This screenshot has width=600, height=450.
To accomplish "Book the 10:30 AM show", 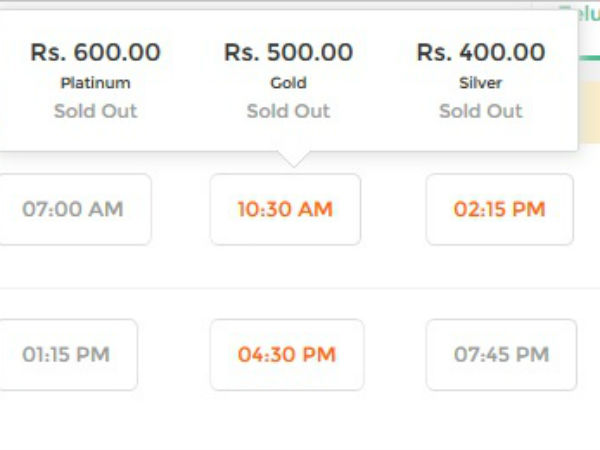I will click(x=285, y=210).
